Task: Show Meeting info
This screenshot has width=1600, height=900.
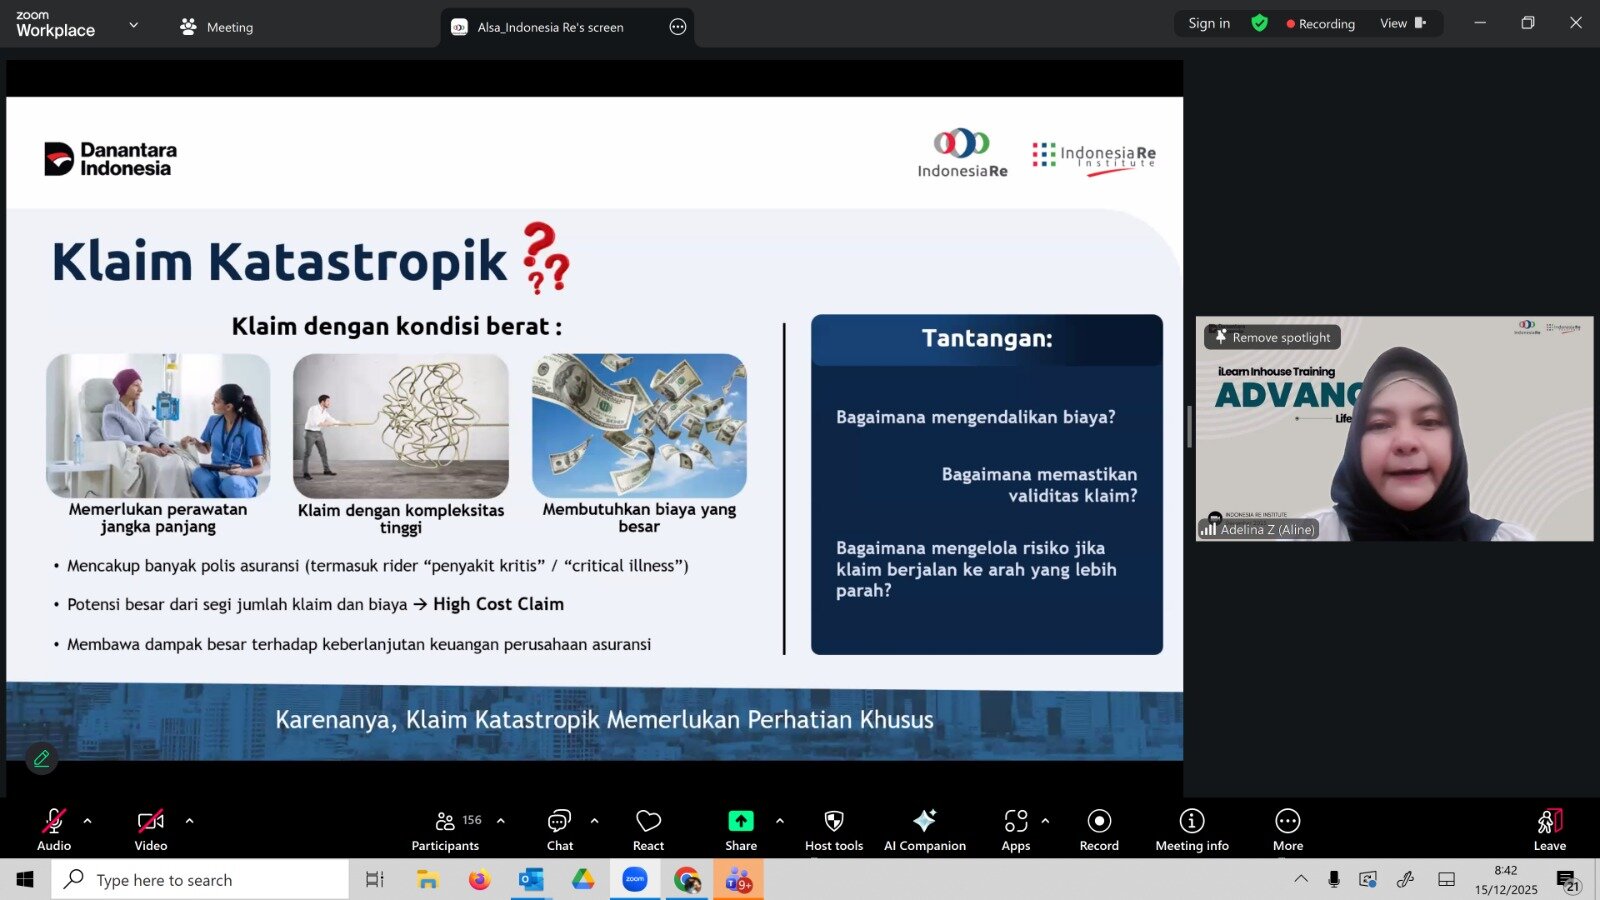Action: [x=1191, y=830]
